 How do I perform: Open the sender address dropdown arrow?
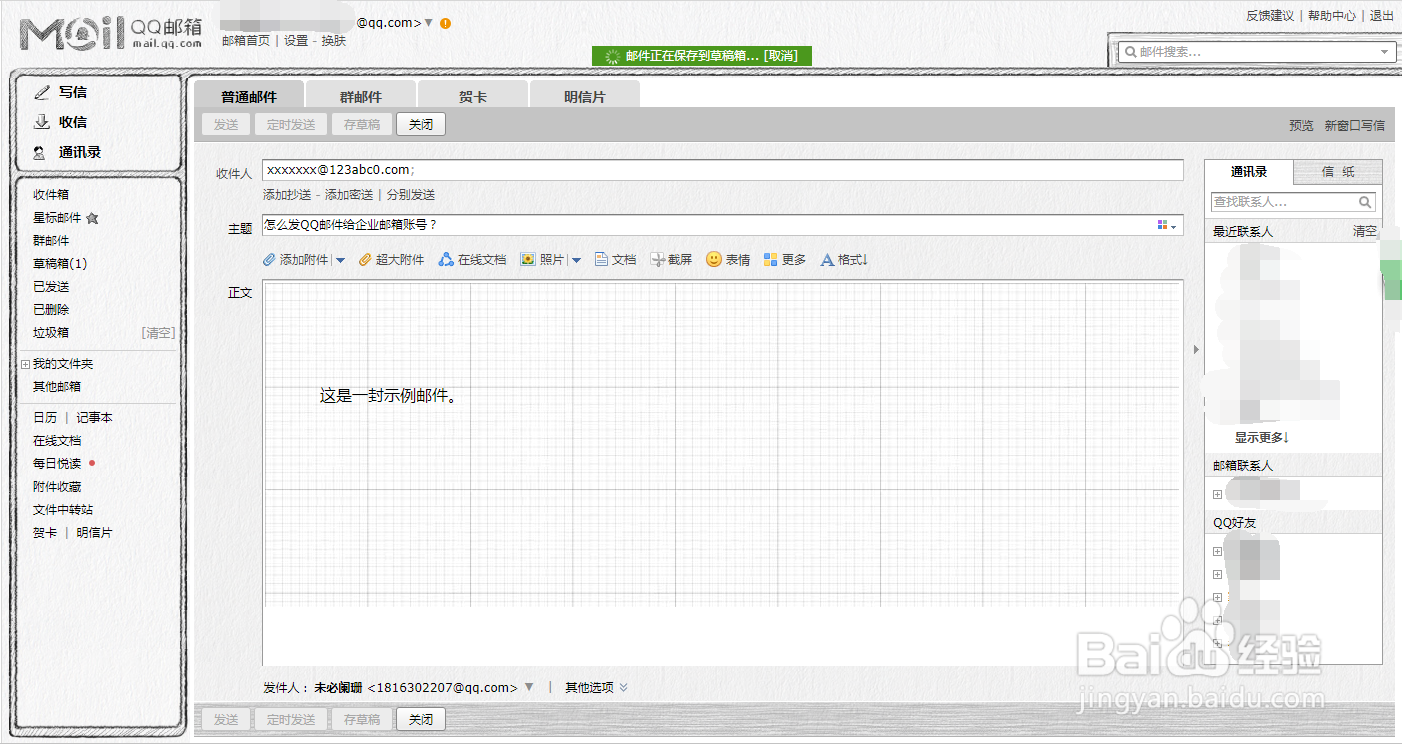pyautogui.click(x=529, y=688)
